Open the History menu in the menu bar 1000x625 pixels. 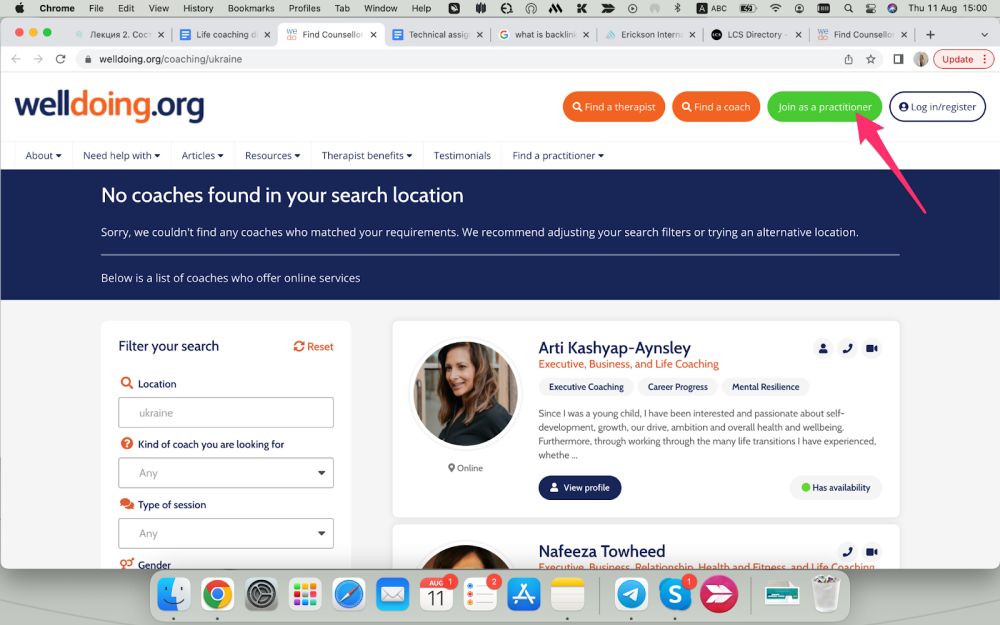(198, 8)
